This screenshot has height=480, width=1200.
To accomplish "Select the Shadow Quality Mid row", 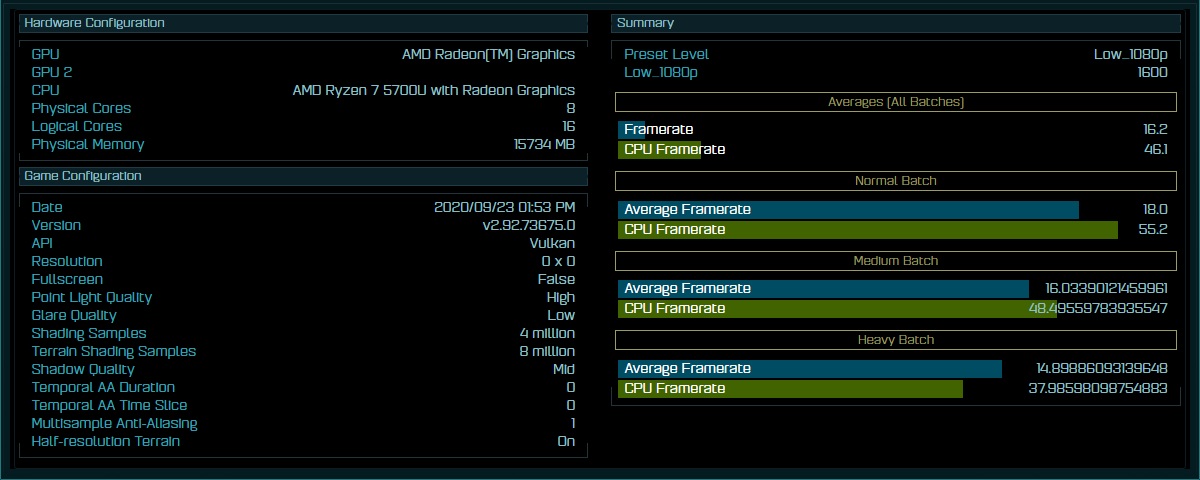I will (303, 369).
